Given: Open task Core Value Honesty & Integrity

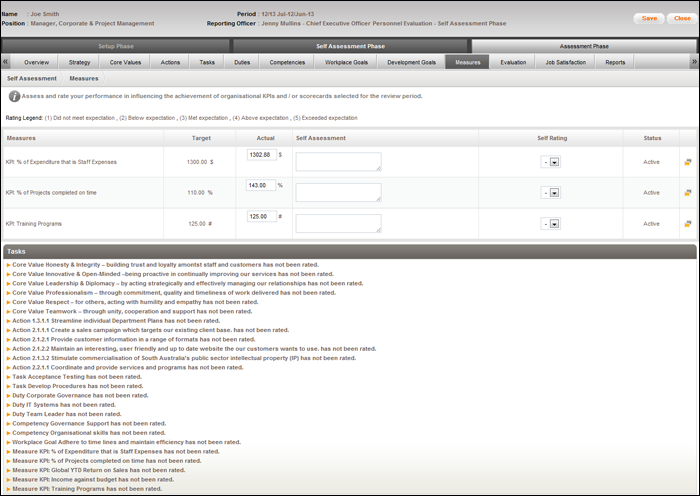Looking at the screenshot, I should pos(165,265).
